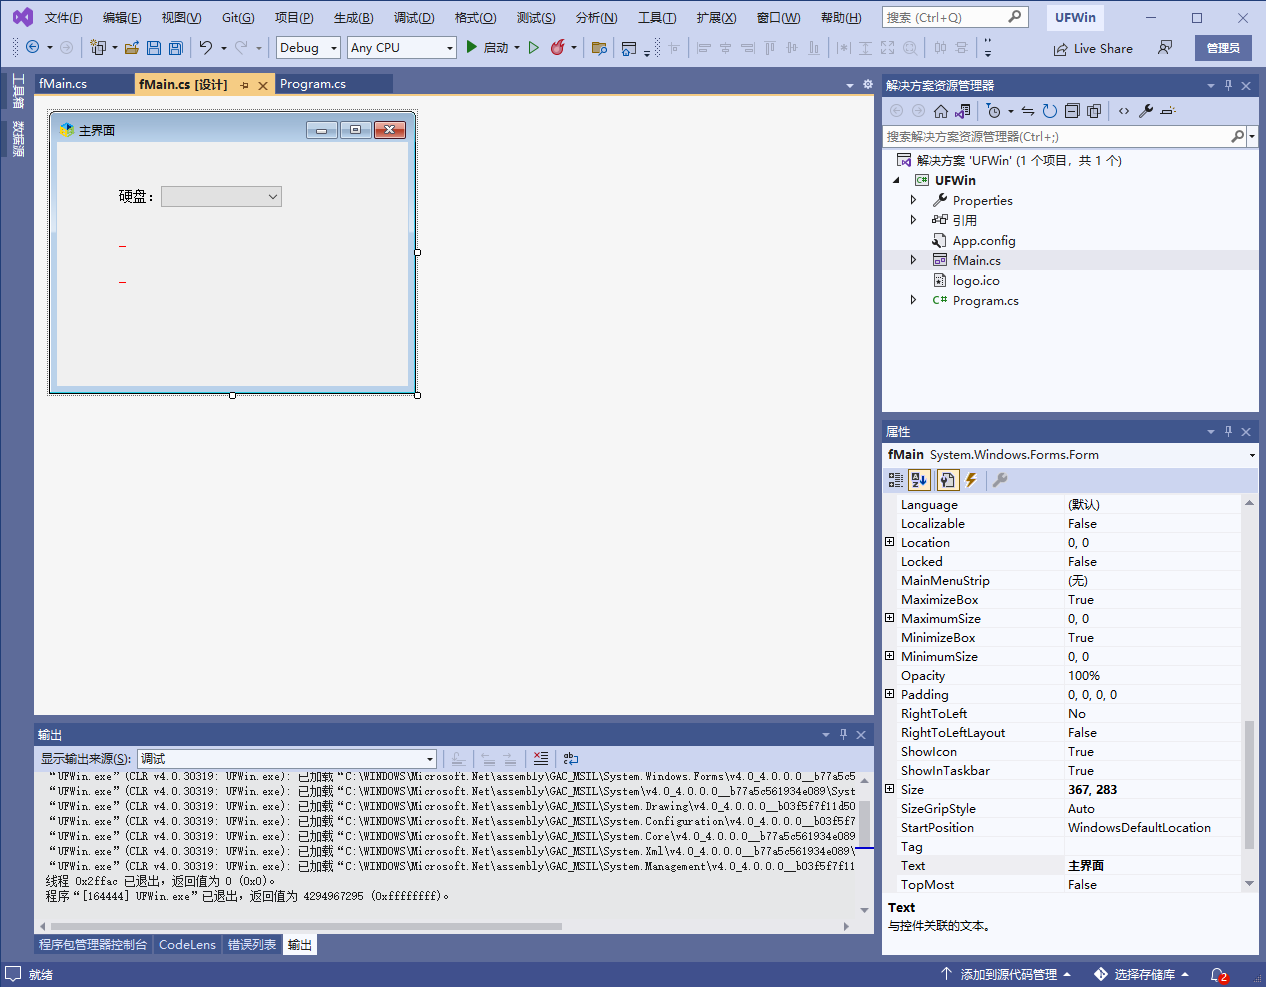Image resolution: width=1266 pixels, height=987 pixels.
Task: Open the 生成(B) menu
Action: [353, 18]
